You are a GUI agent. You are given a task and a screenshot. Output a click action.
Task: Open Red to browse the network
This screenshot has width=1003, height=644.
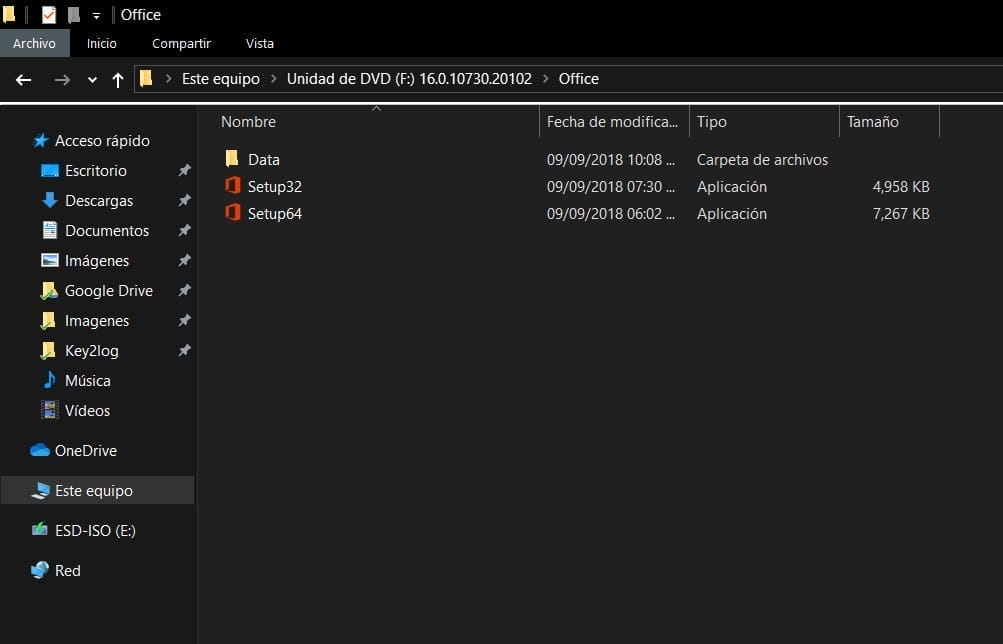[x=69, y=570]
